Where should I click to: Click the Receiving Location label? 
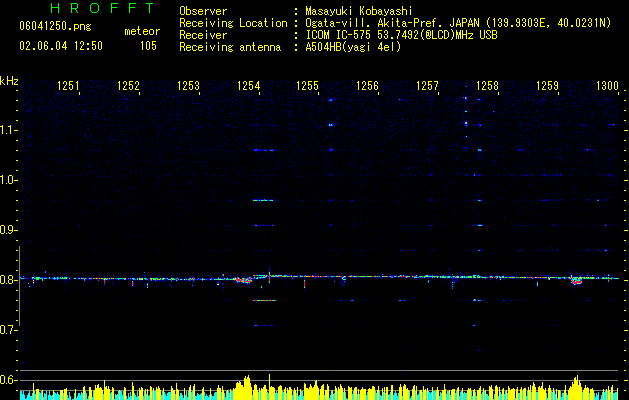click(233, 23)
